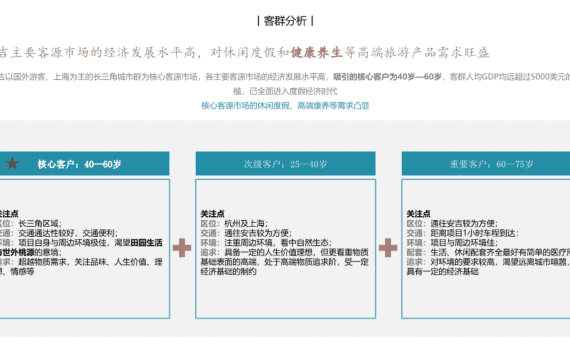
Task: Click the line 区位：杭州及上海
Action: coord(234,223)
